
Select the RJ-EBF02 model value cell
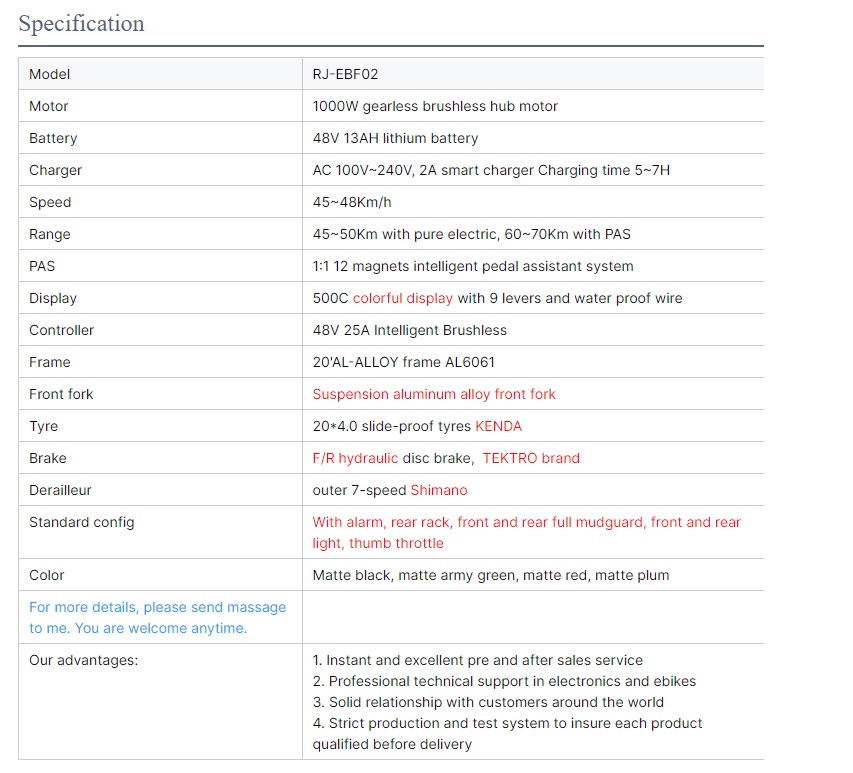[345, 74]
